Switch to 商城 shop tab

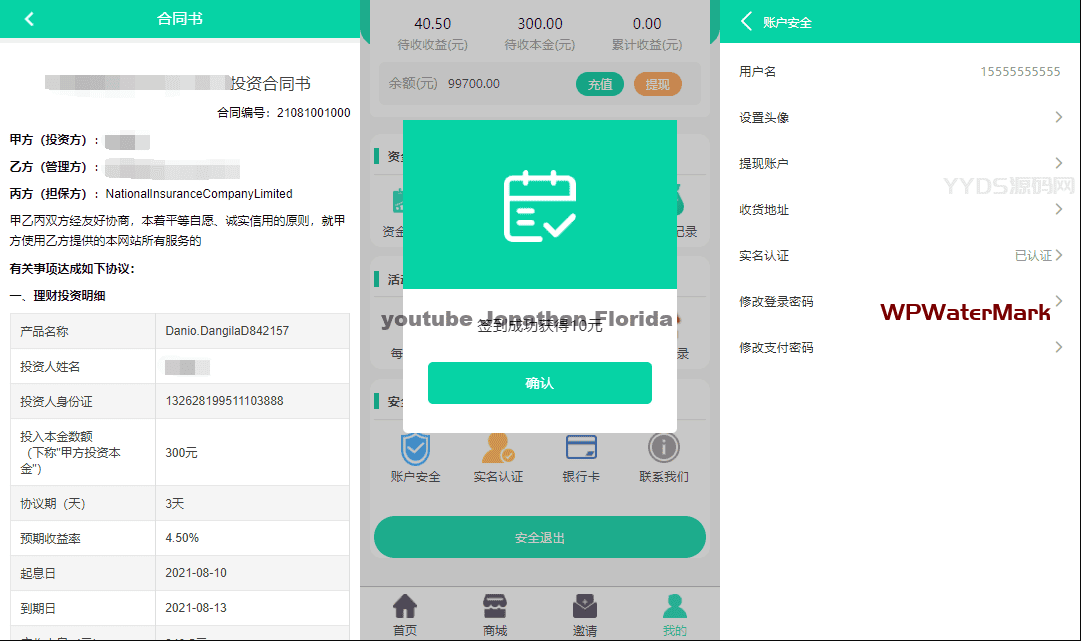coord(495,615)
